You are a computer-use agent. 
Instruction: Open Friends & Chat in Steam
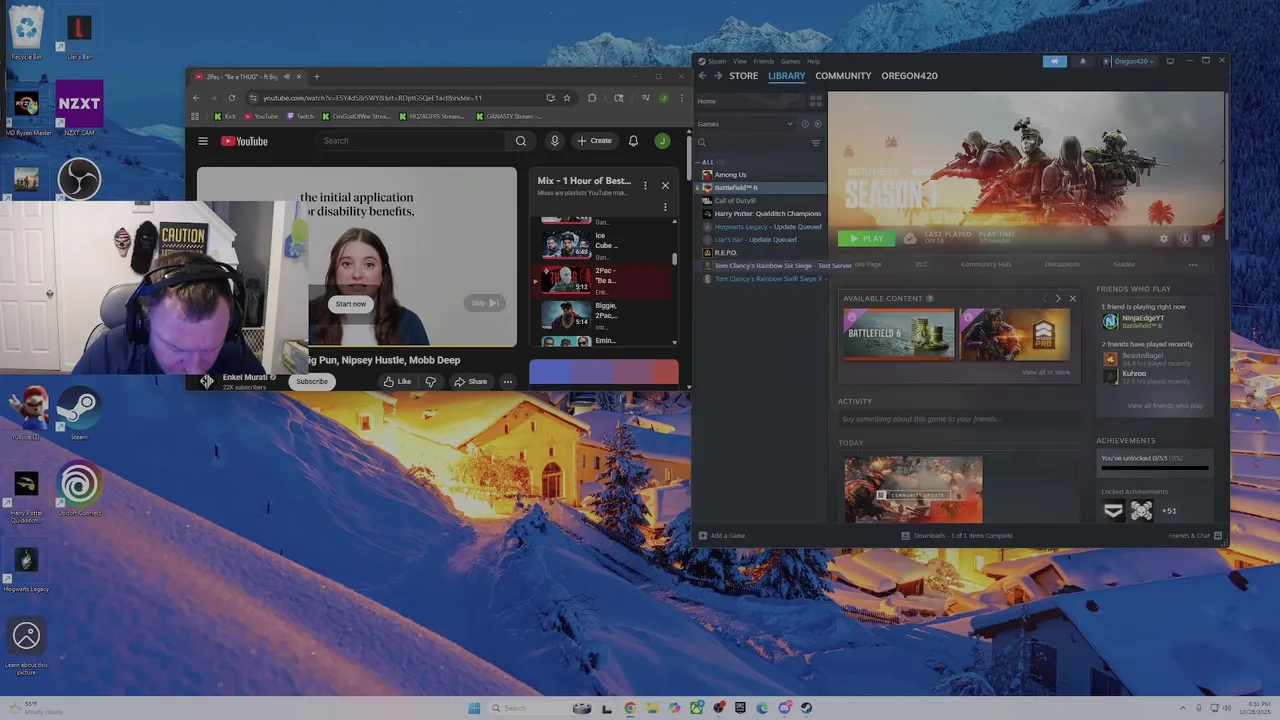(1194, 536)
